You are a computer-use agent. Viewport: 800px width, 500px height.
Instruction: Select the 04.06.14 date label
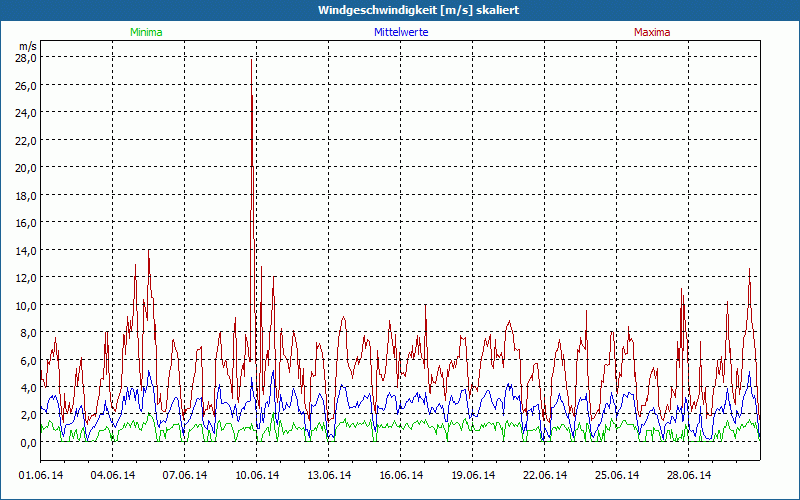tap(113, 475)
